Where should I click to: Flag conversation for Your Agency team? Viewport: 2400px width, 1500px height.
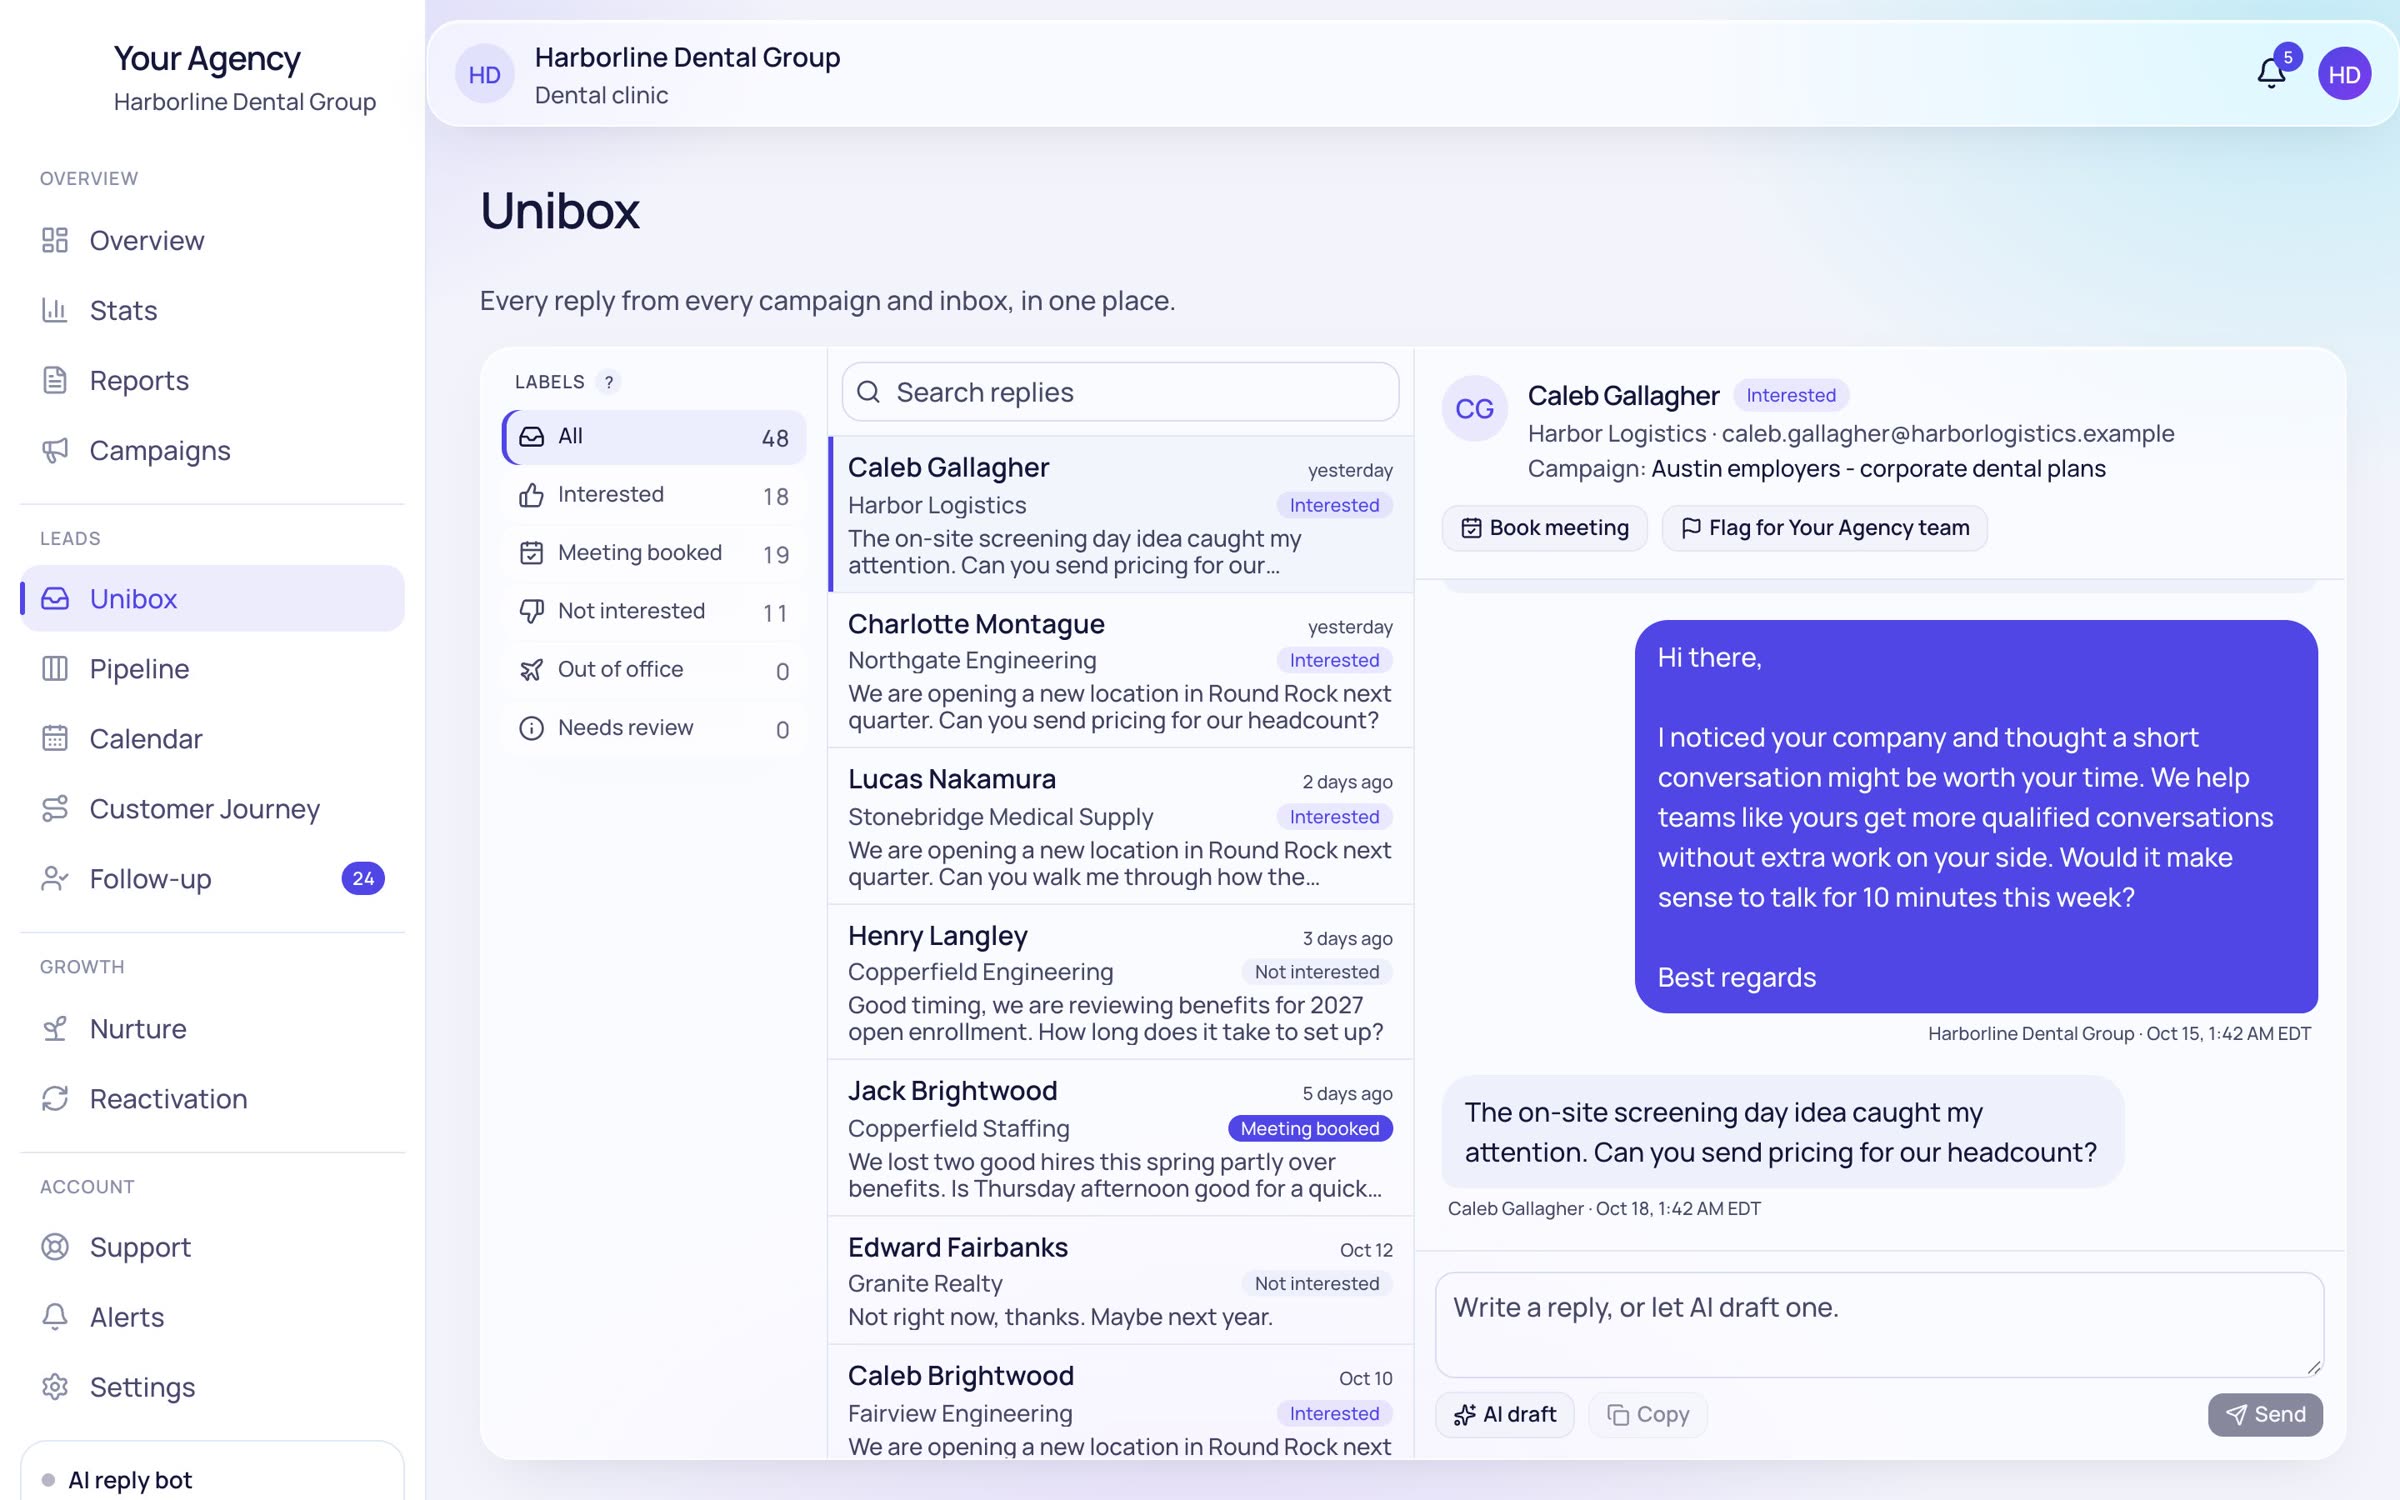1825,528
